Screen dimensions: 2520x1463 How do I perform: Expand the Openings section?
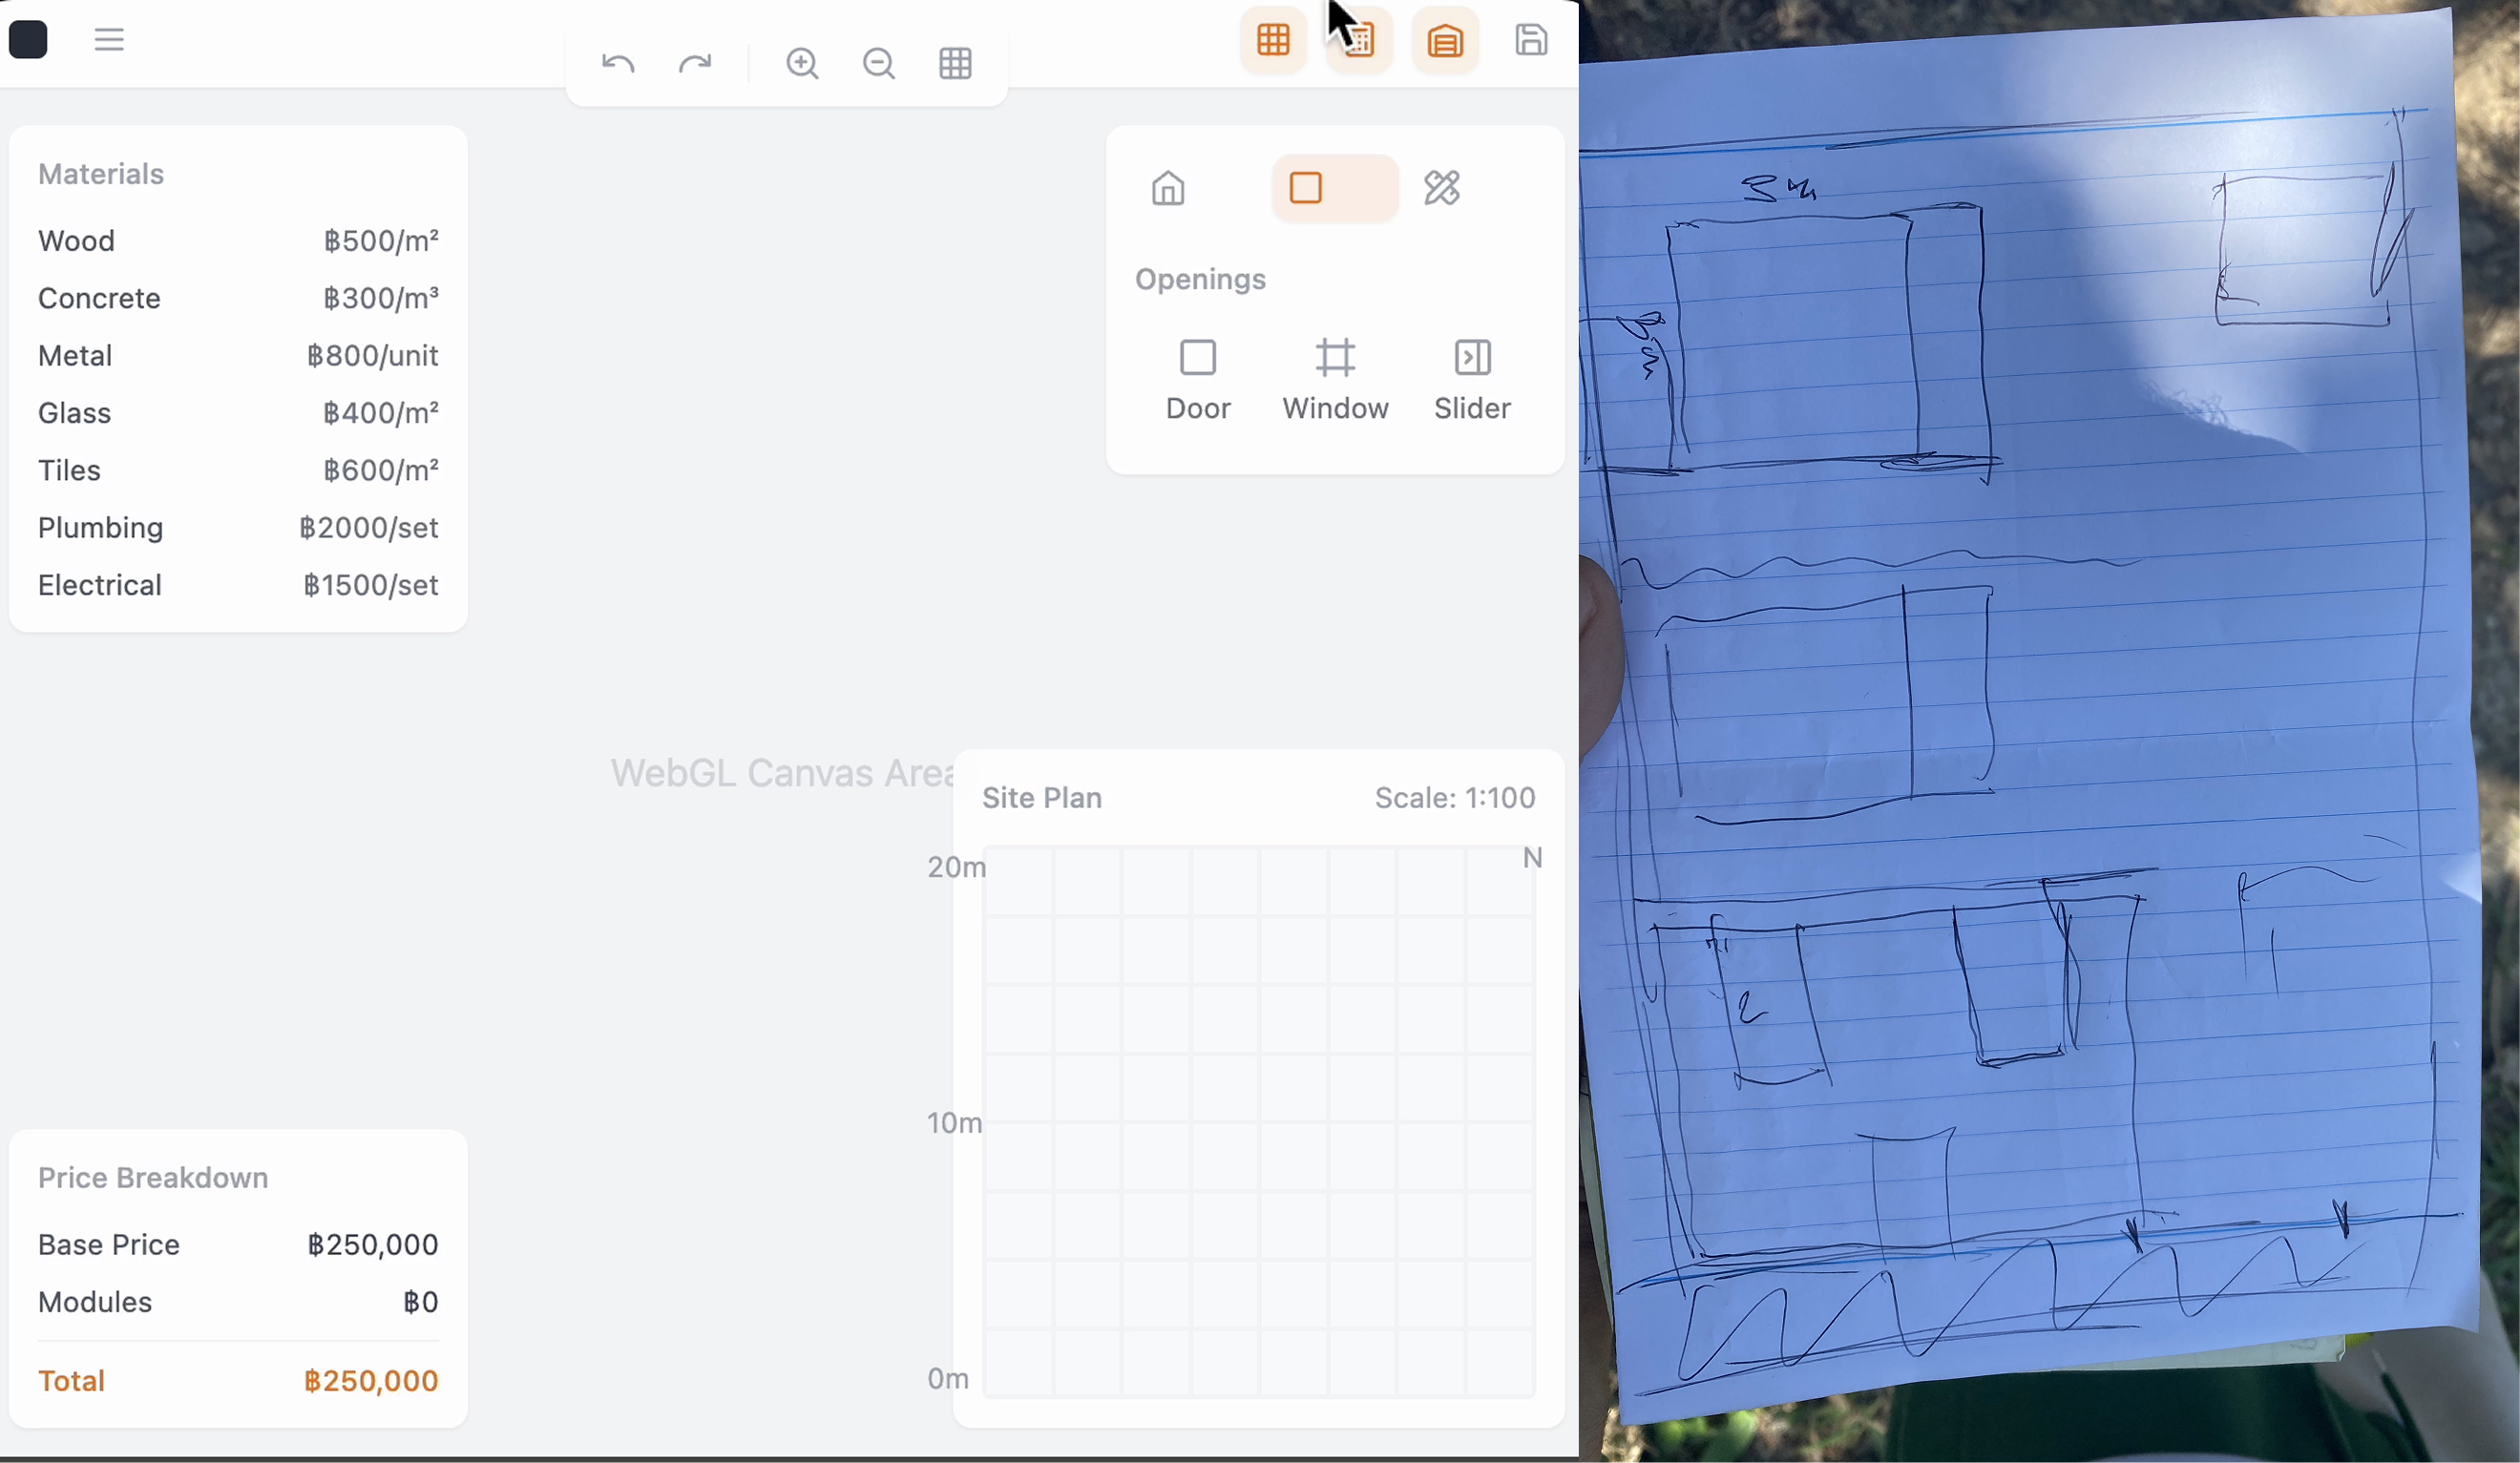pos(1200,279)
